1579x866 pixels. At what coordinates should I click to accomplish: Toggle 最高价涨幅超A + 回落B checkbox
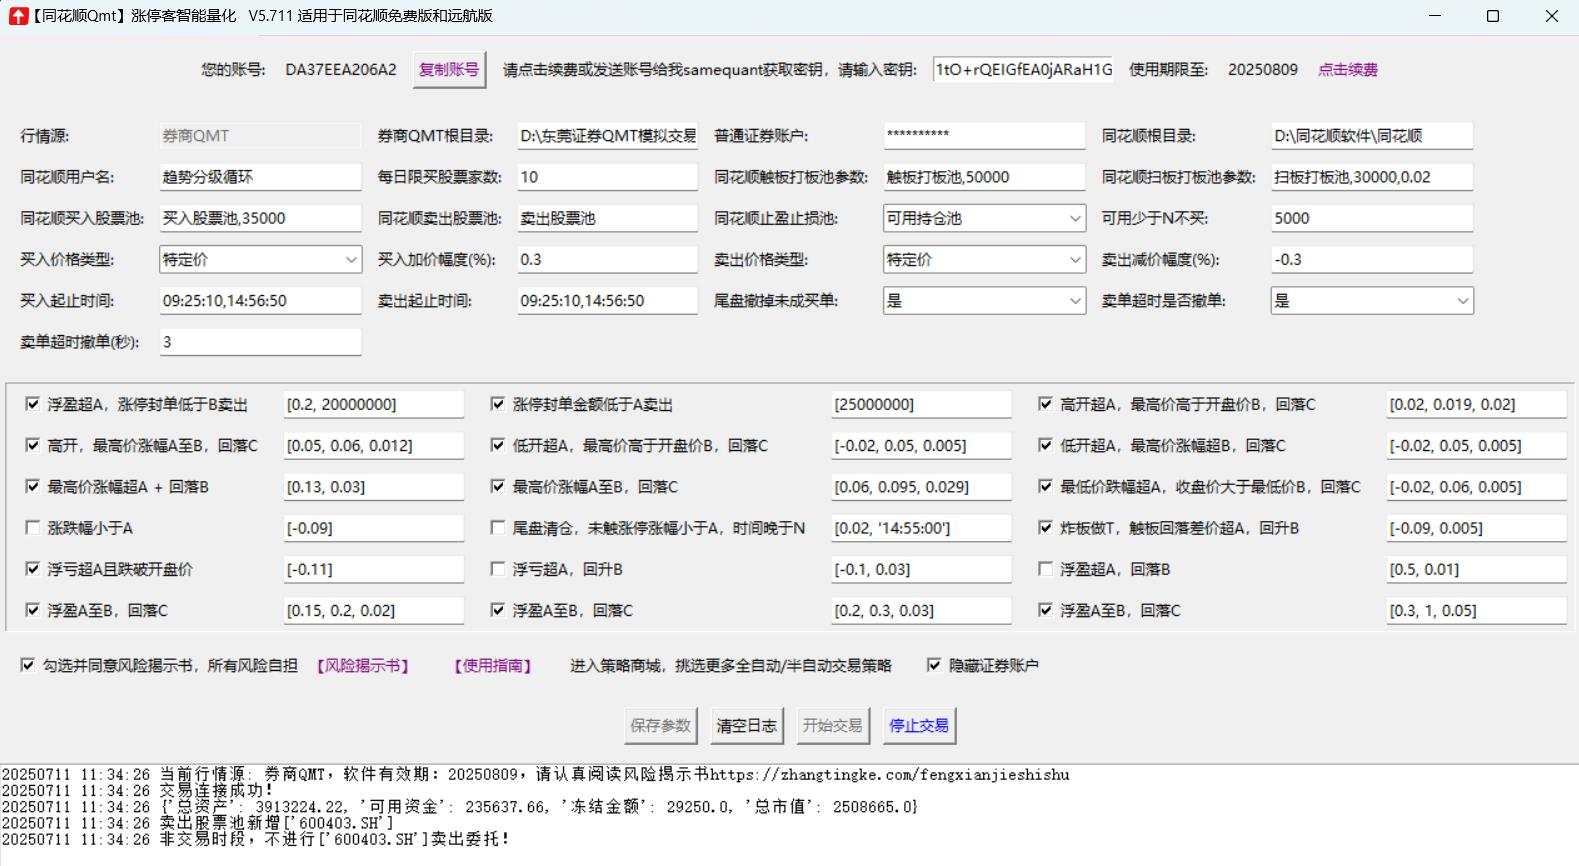coord(32,486)
